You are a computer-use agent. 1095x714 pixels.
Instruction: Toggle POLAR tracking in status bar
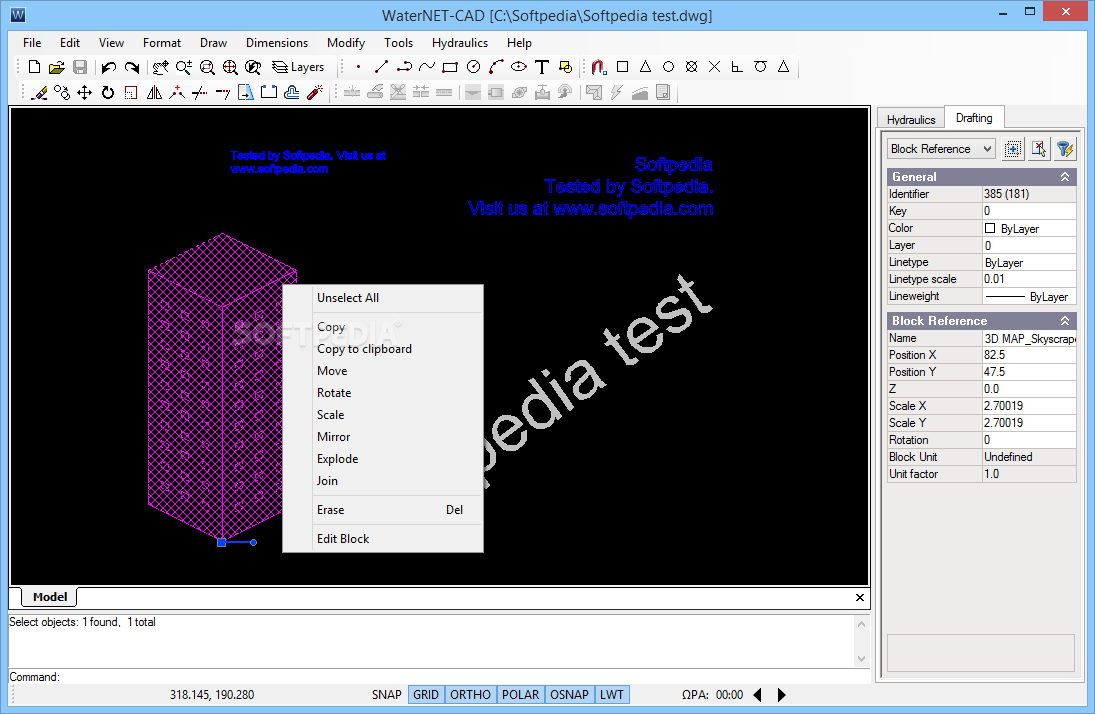(x=520, y=694)
